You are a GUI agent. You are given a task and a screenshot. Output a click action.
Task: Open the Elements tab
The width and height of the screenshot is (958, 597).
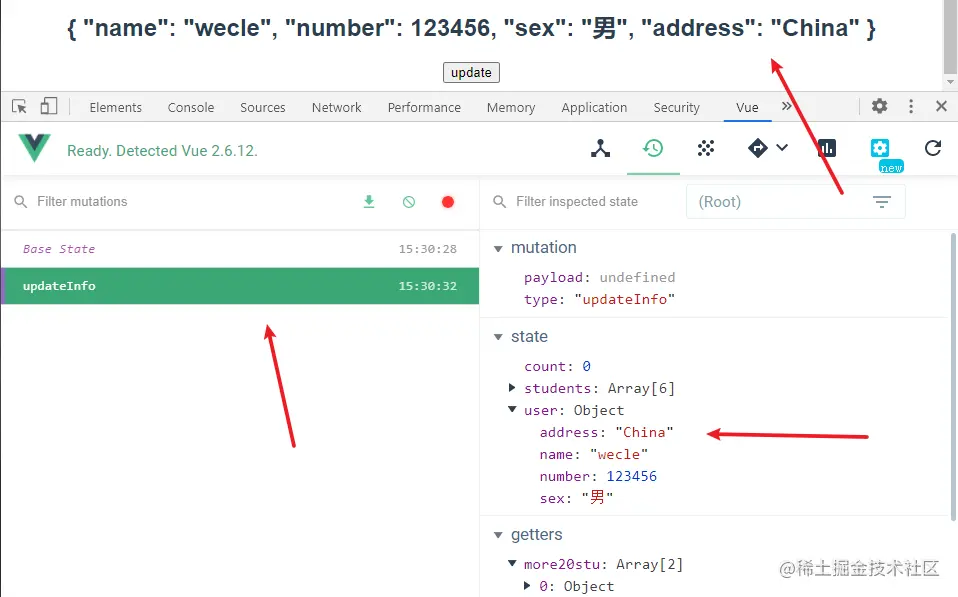(x=115, y=108)
